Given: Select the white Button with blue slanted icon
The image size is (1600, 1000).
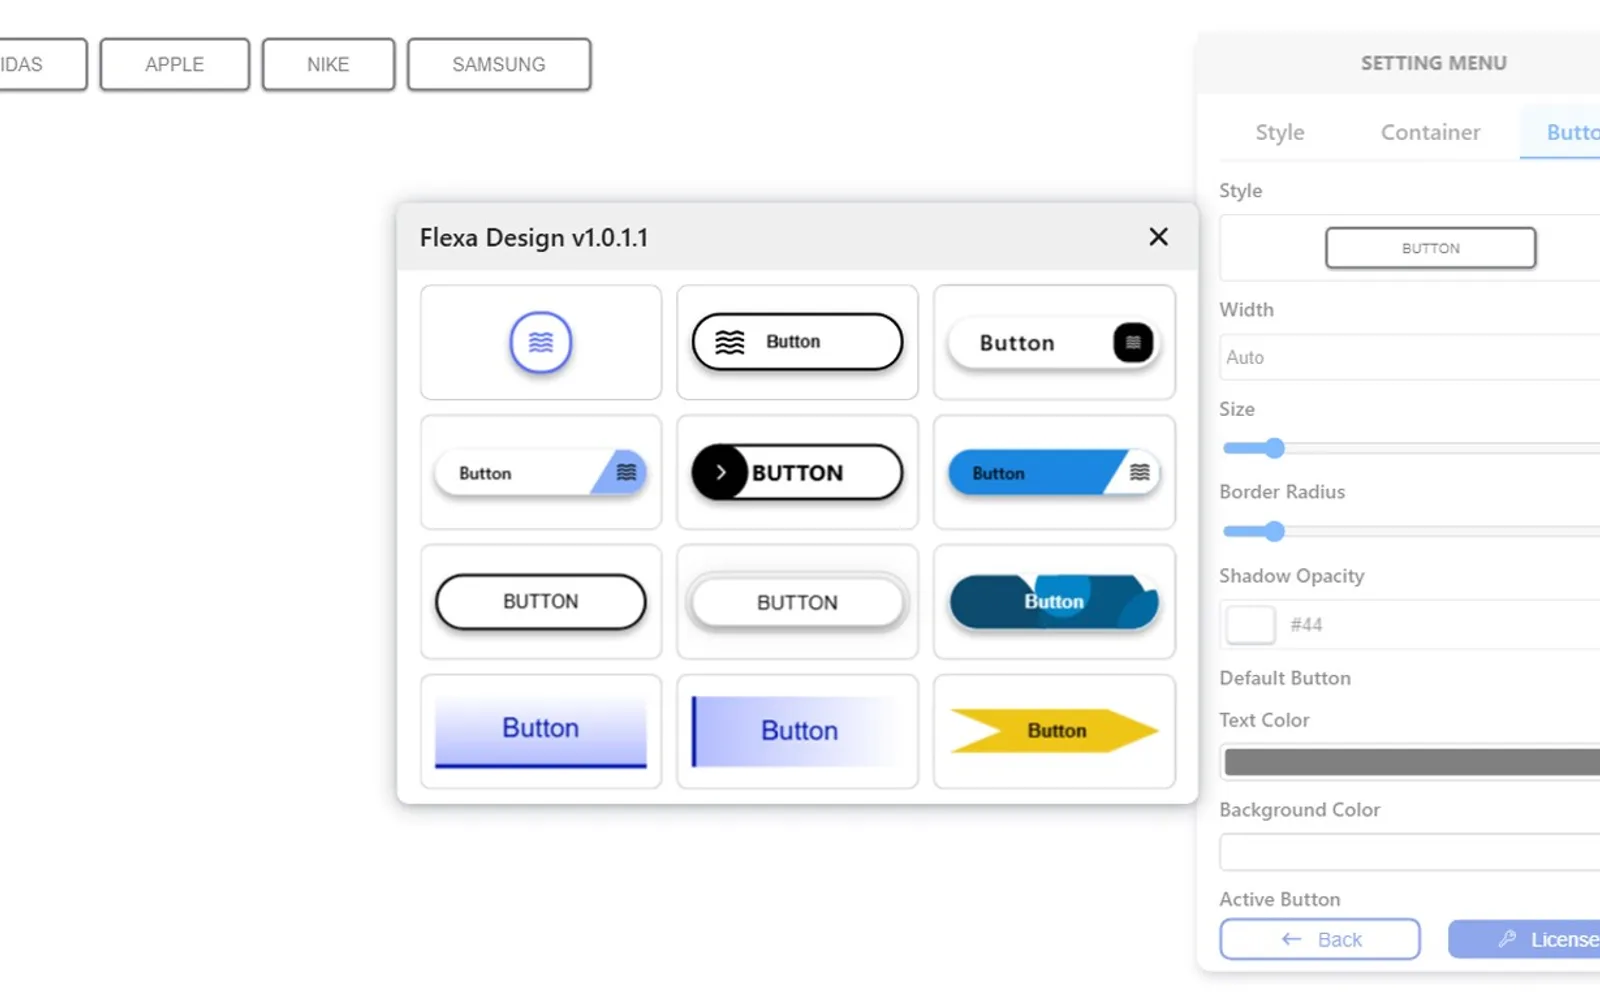Looking at the screenshot, I should (x=540, y=472).
